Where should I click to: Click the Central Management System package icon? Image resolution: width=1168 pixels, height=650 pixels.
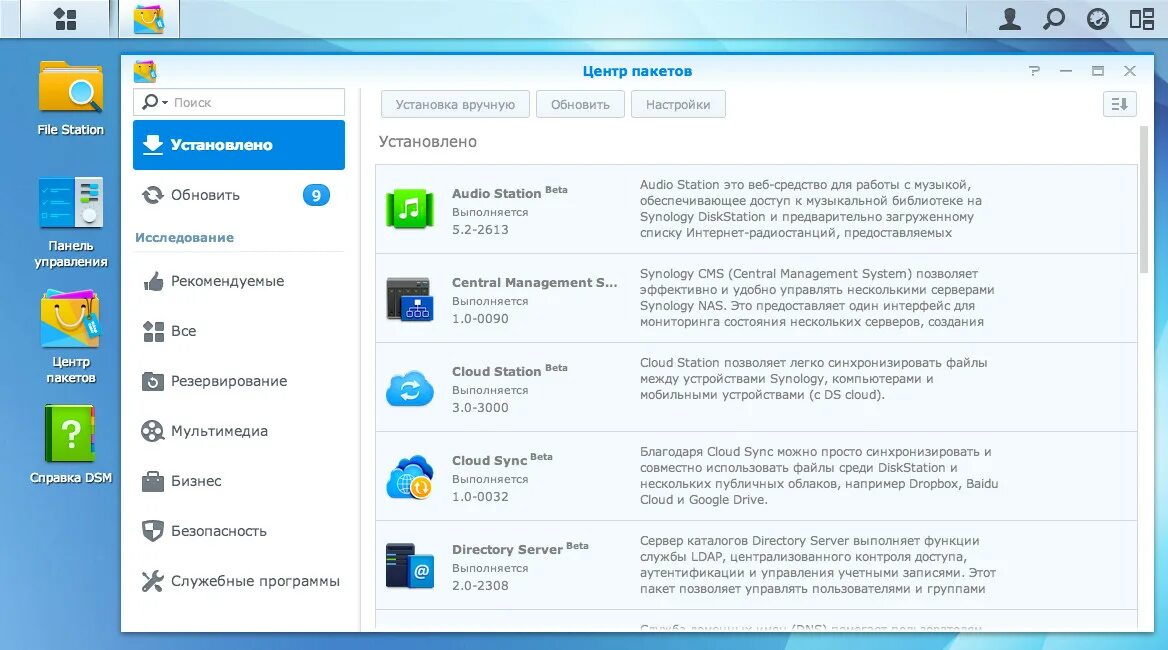[410, 299]
